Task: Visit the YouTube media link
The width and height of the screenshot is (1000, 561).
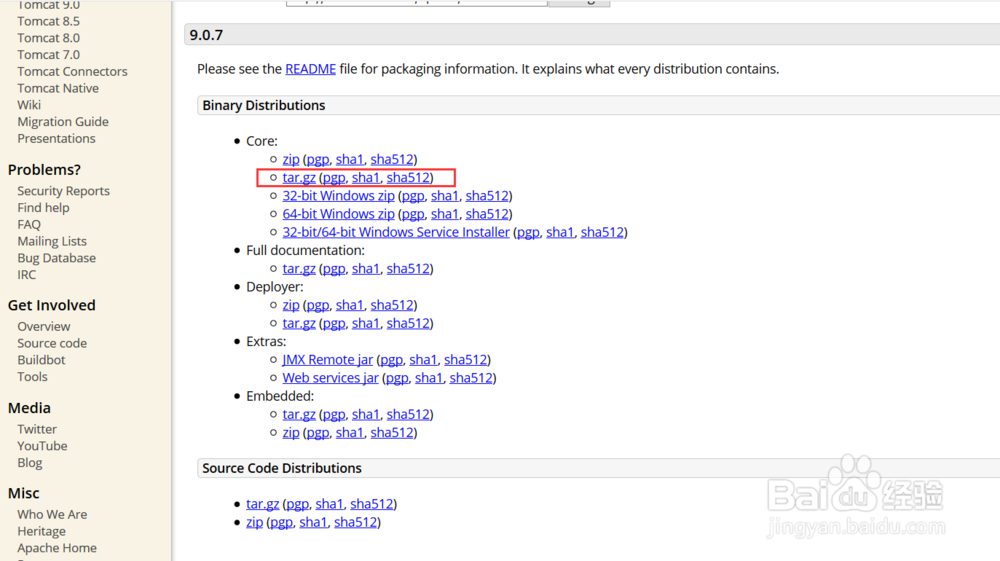Action: tap(42, 446)
